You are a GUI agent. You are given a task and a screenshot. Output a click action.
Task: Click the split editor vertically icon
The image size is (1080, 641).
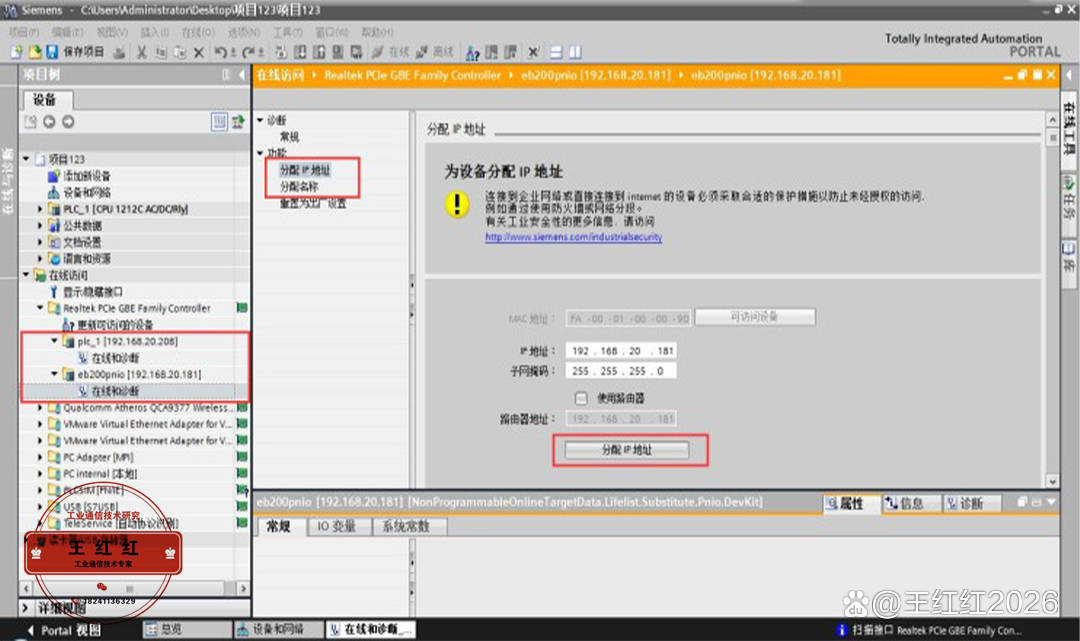(x=576, y=52)
